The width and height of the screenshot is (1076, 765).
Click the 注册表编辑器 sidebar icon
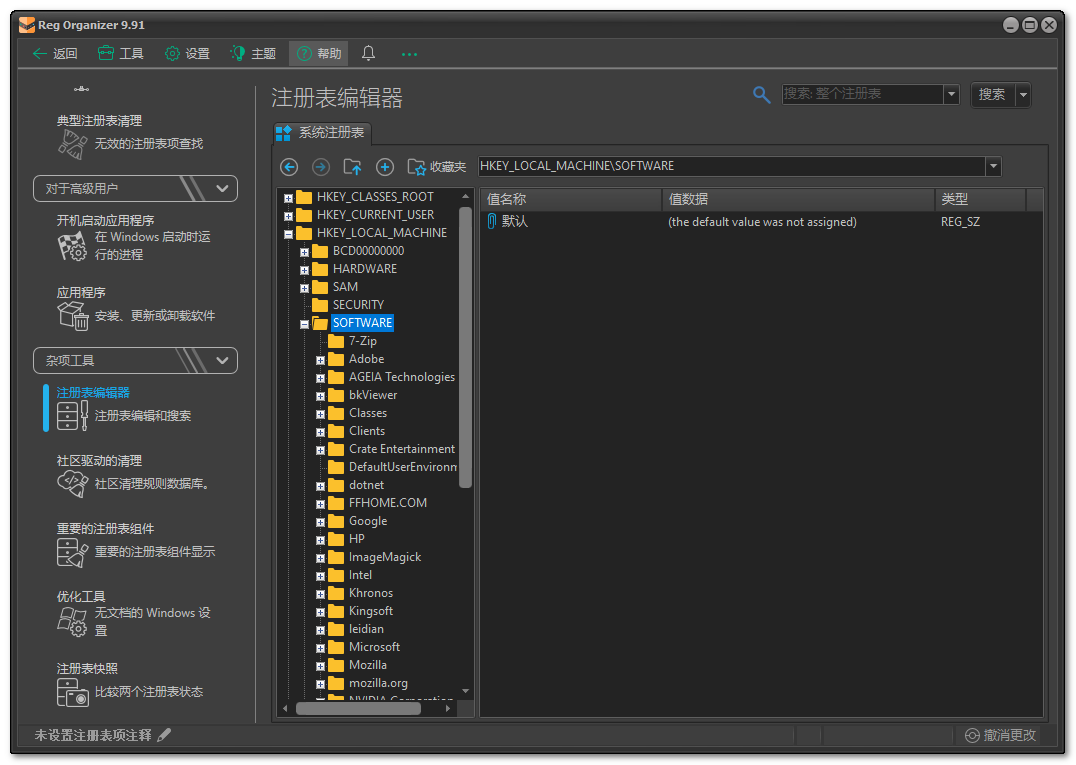coord(73,416)
